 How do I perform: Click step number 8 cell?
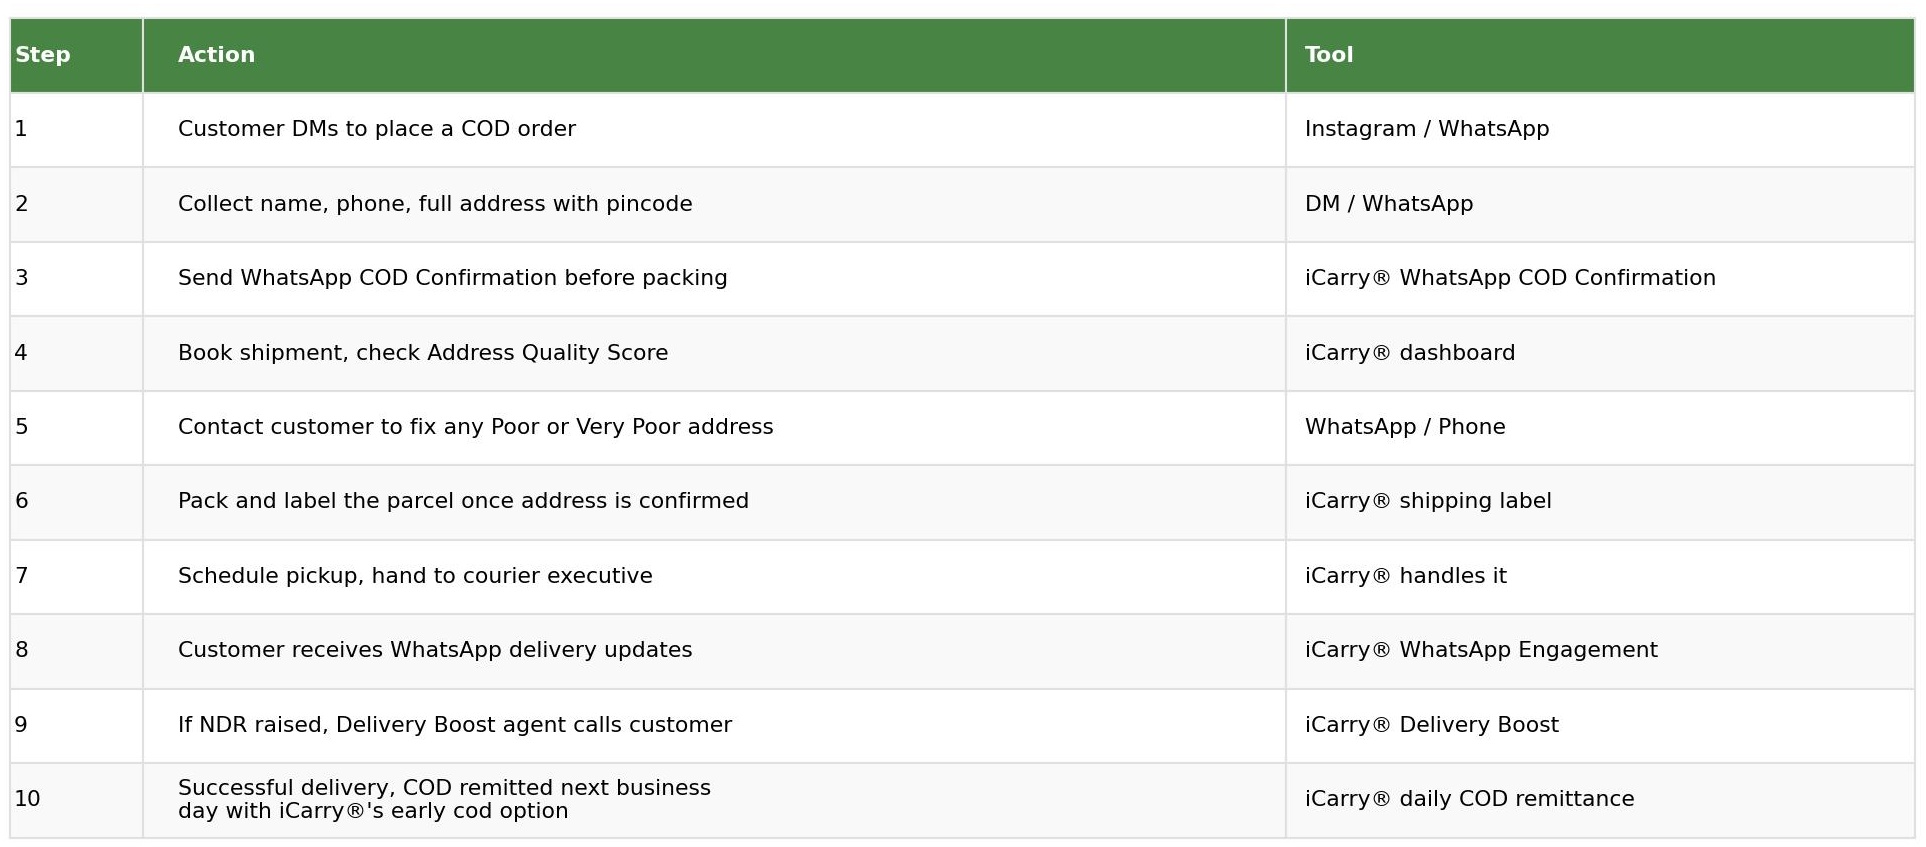click(x=76, y=651)
